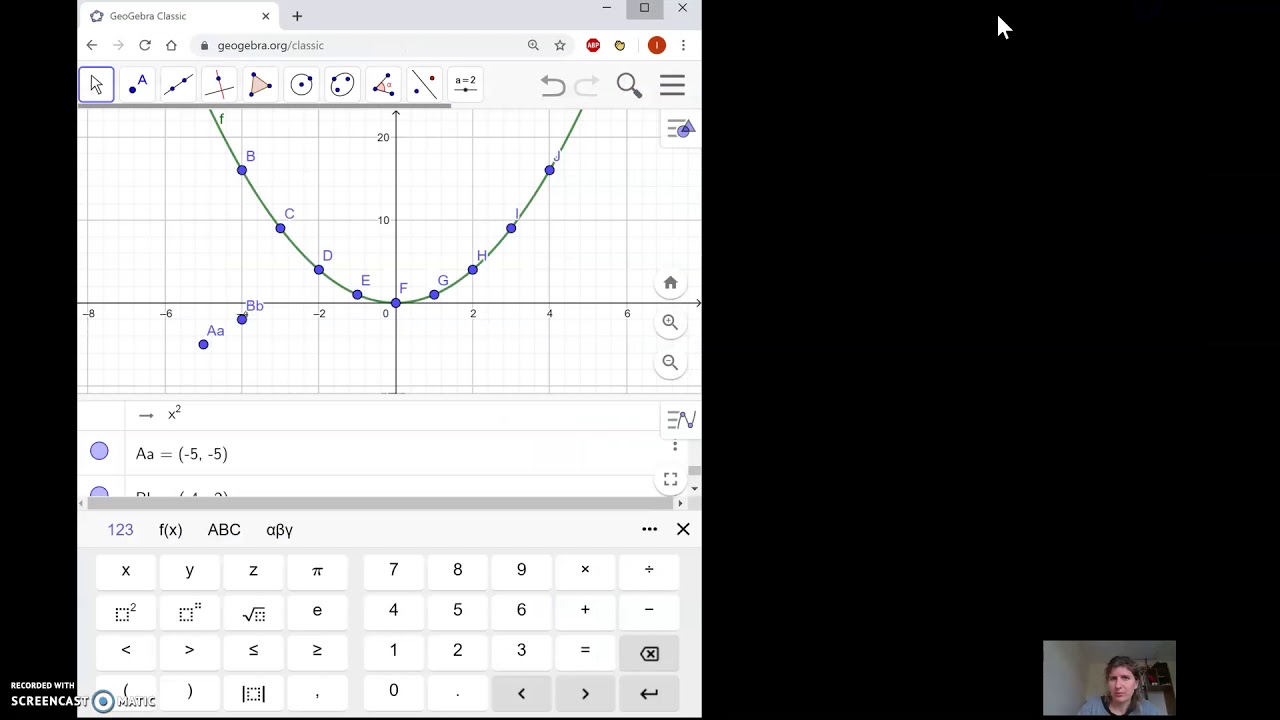This screenshot has height=720, width=1280.
Task: Move cursor left with arrow key
Action: point(521,693)
